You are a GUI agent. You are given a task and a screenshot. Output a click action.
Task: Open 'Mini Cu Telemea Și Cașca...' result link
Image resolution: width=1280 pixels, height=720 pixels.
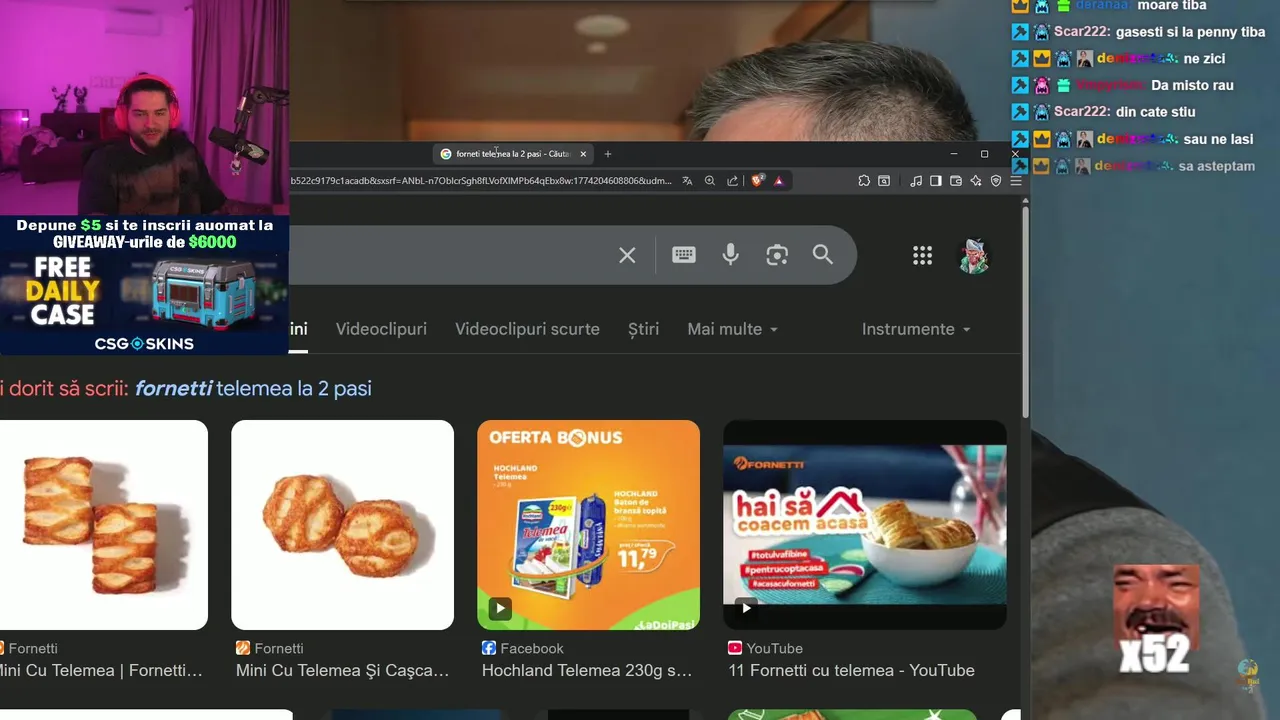pos(342,670)
